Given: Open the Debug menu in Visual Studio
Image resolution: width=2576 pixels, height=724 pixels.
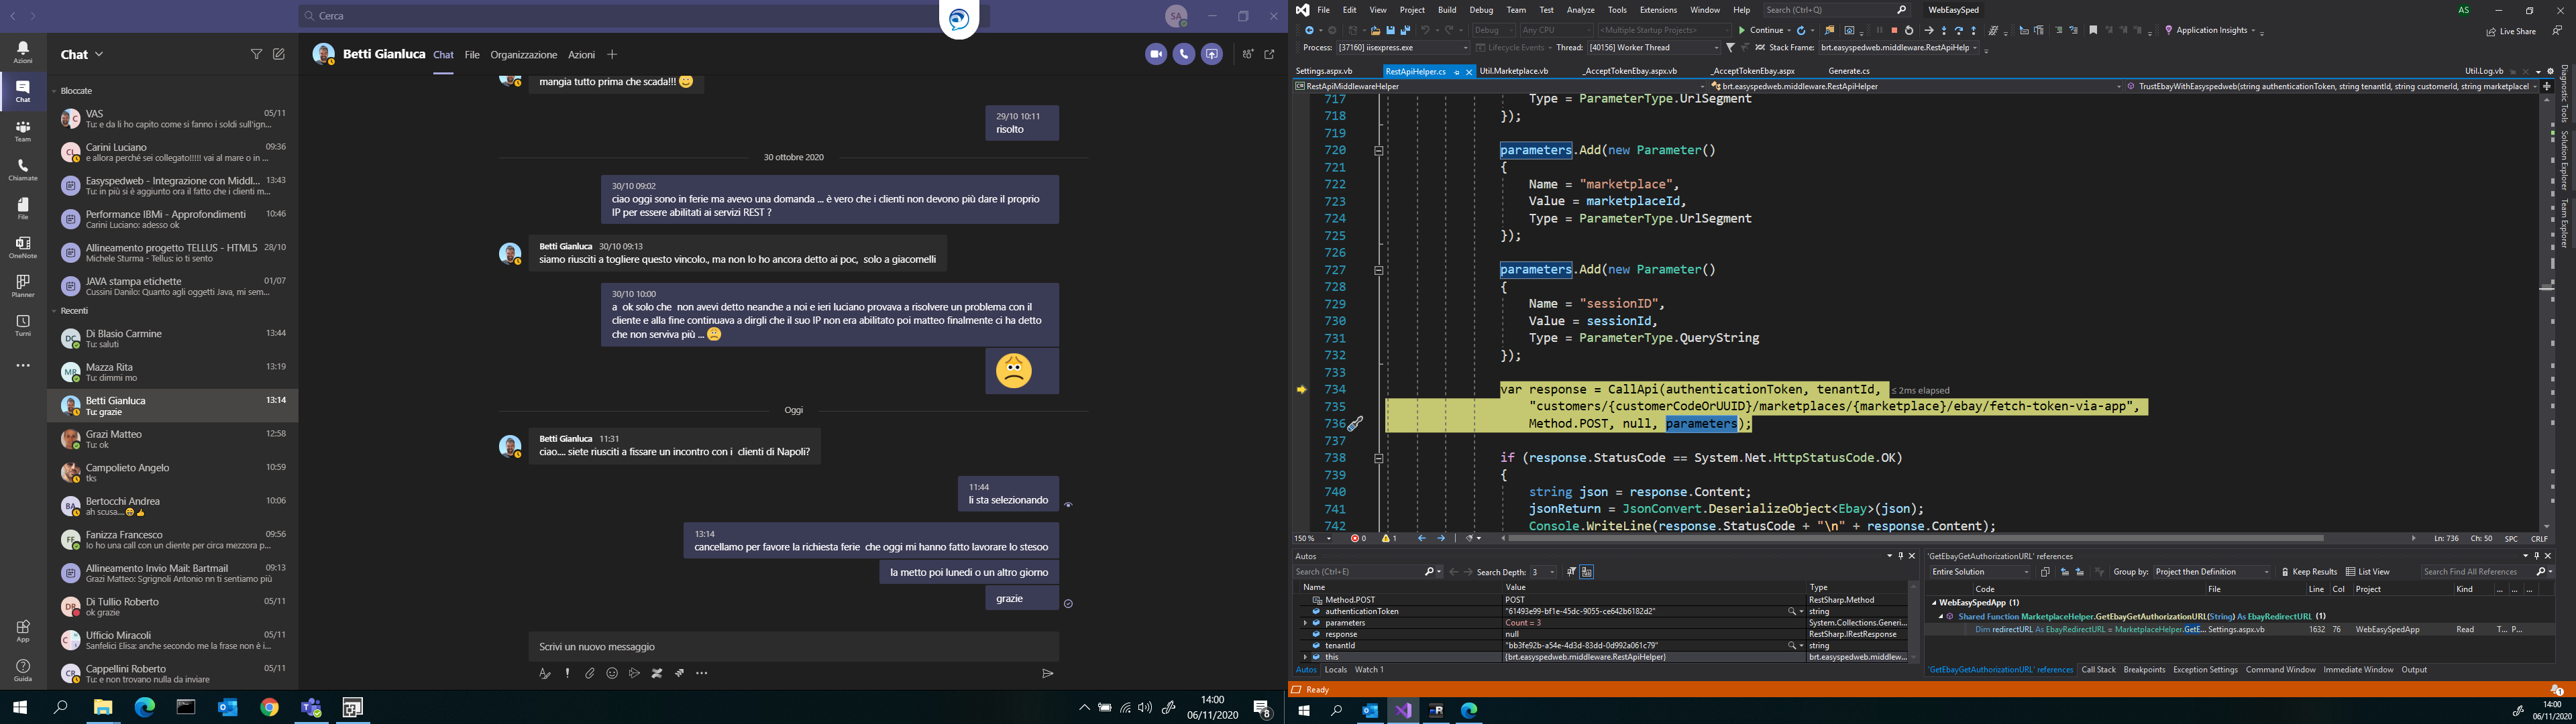Looking at the screenshot, I should click(x=1481, y=10).
